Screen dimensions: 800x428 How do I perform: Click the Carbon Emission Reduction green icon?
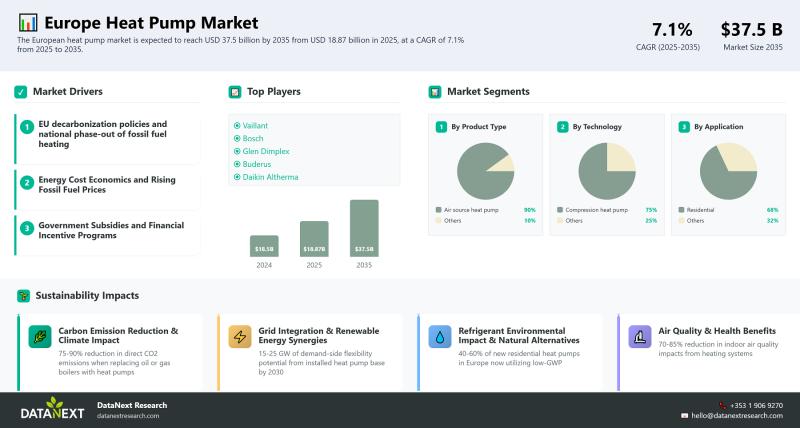40,337
